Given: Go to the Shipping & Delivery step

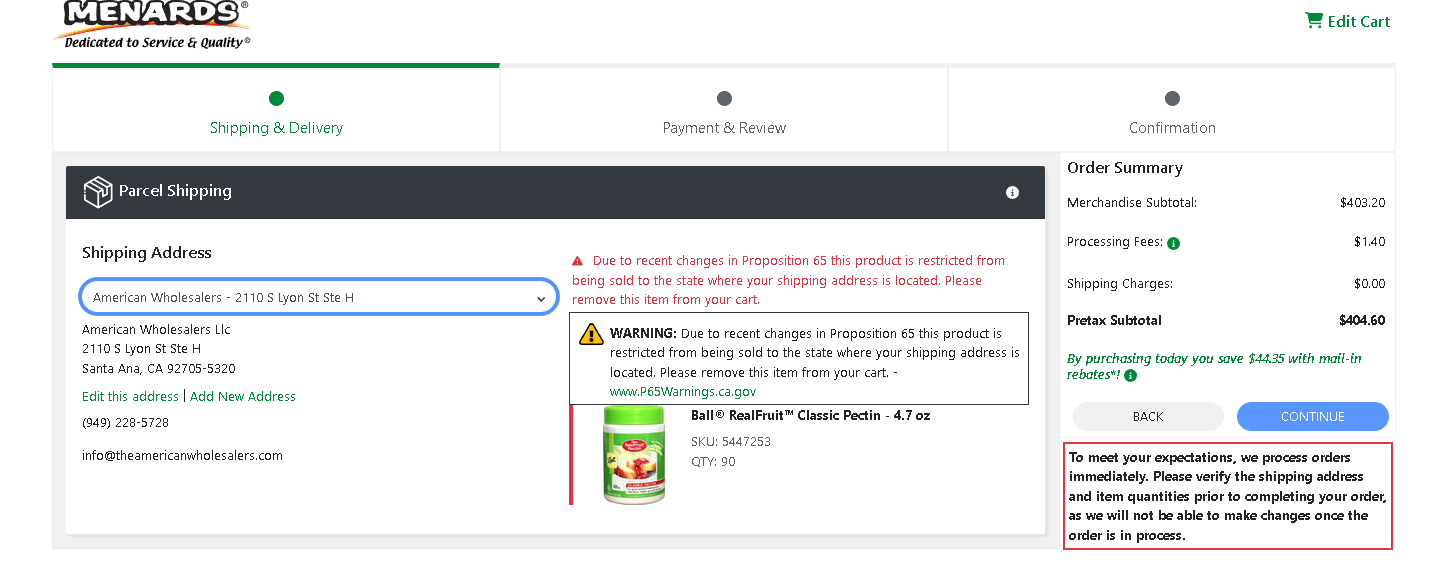Looking at the screenshot, I should 276,112.
